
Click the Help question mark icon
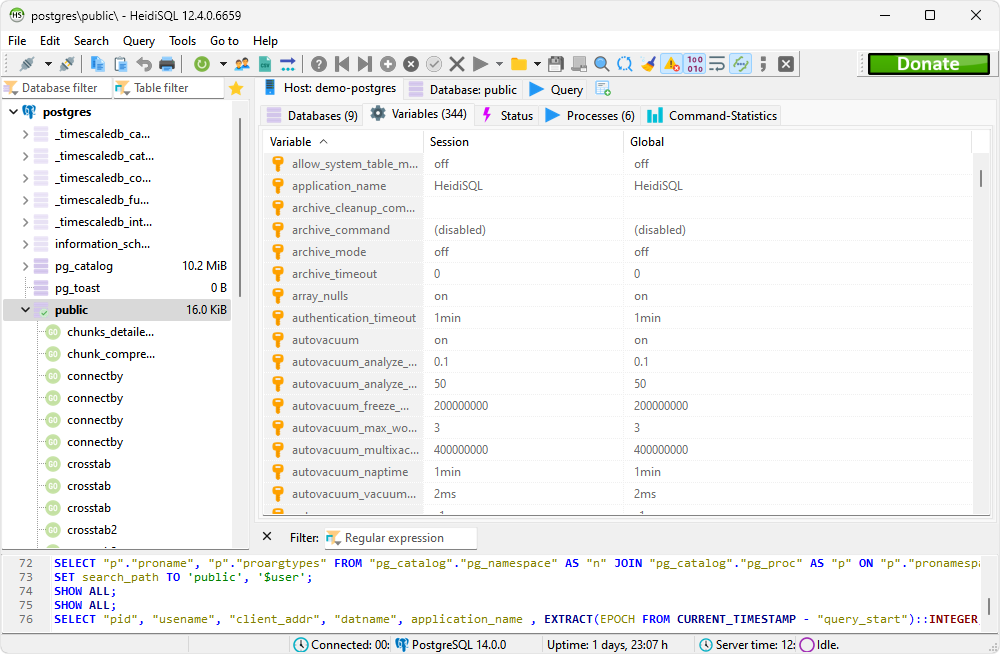pos(319,64)
